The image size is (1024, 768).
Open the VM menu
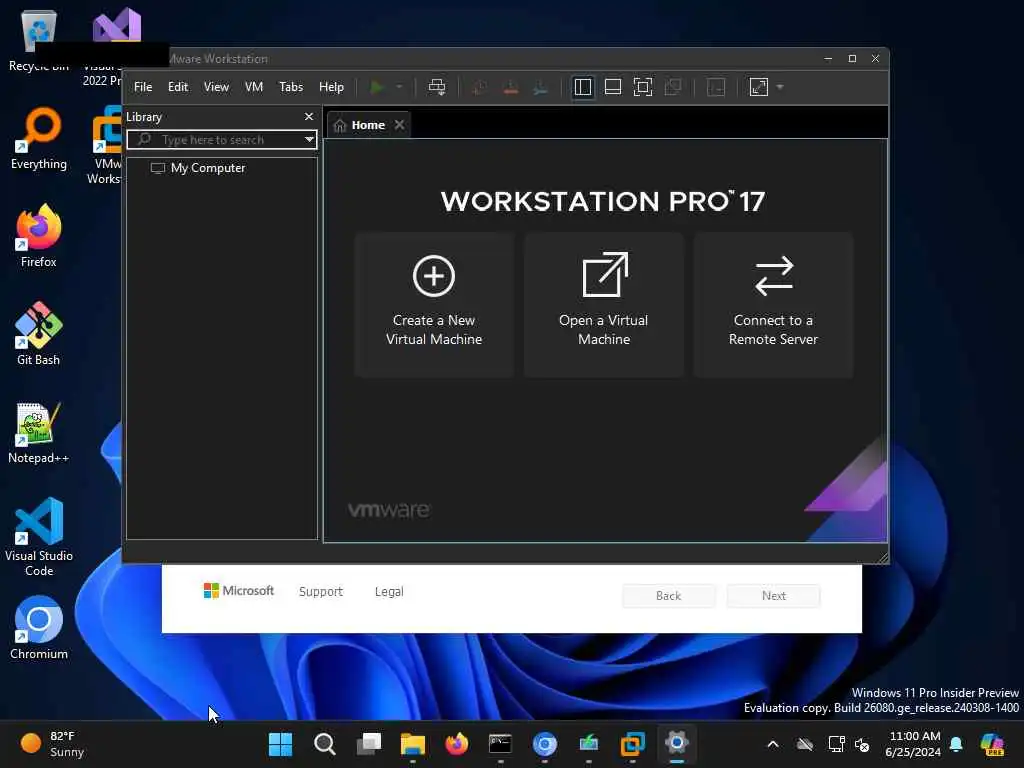coord(254,87)
